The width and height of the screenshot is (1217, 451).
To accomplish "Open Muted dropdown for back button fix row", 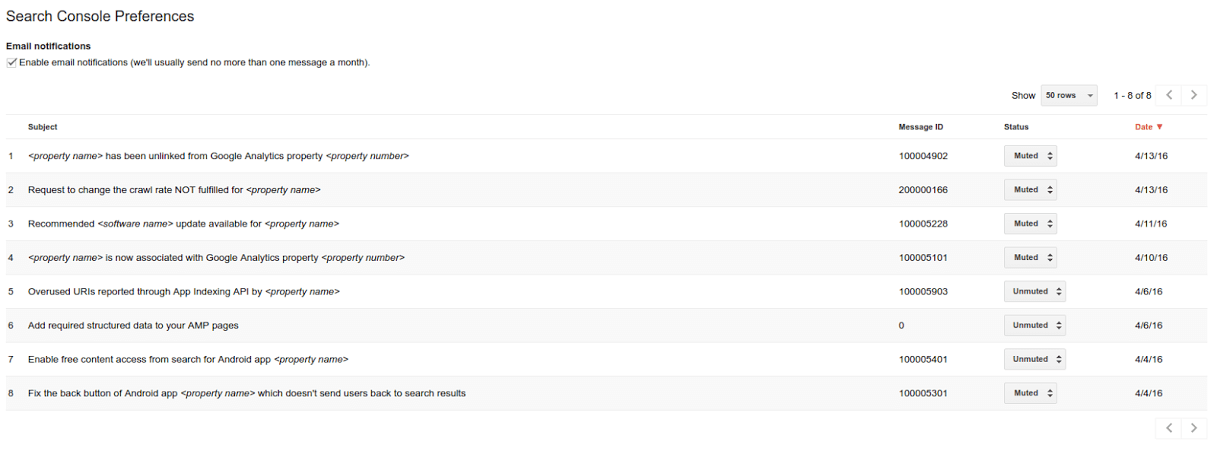I will click(1030, 393).
